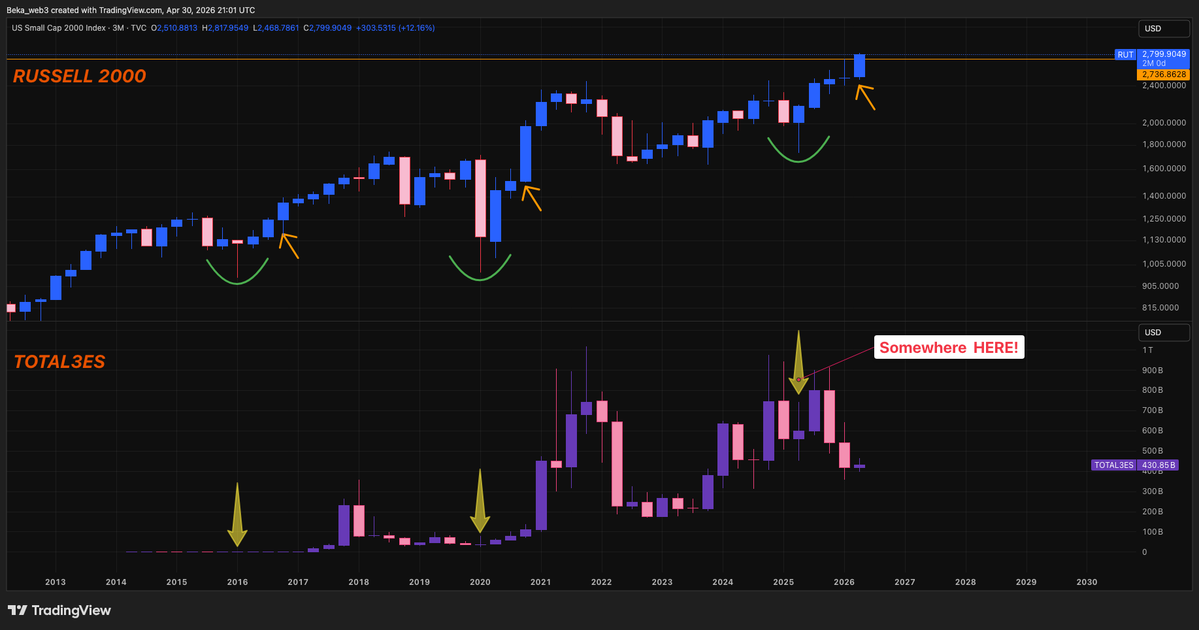Screen dimensions: 1199x630
Task: Click the 2030 label on the time axis
Action: (x=1087, y=582)
